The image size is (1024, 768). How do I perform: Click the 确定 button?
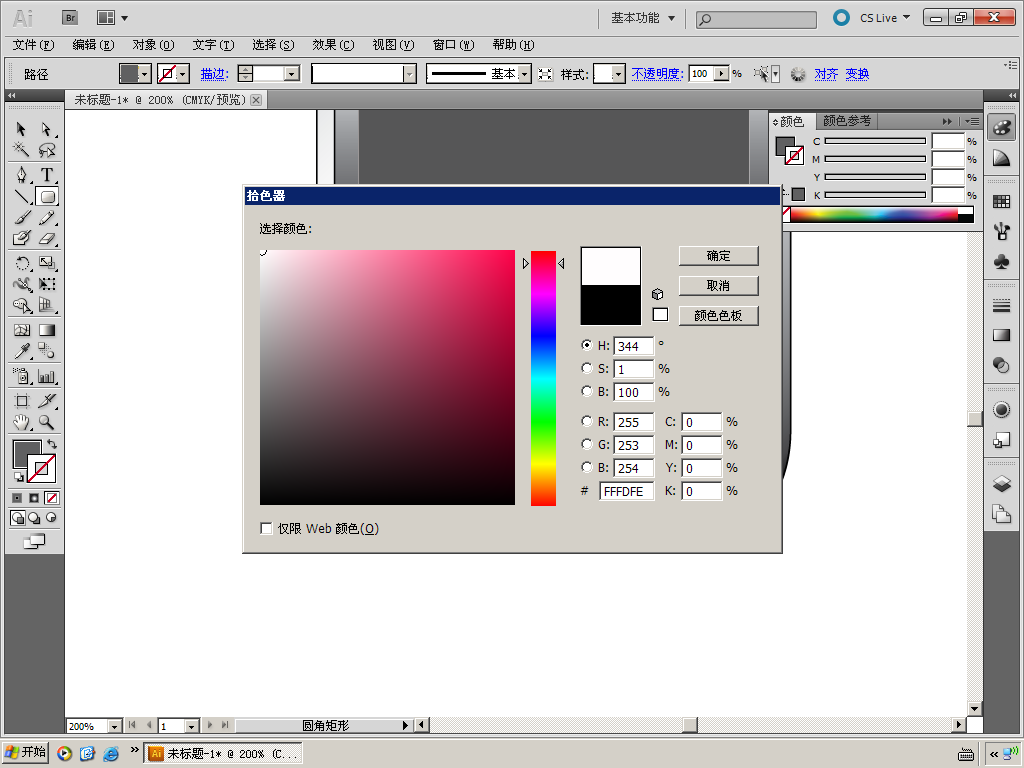pyautogui.click(x=718, y=256)
